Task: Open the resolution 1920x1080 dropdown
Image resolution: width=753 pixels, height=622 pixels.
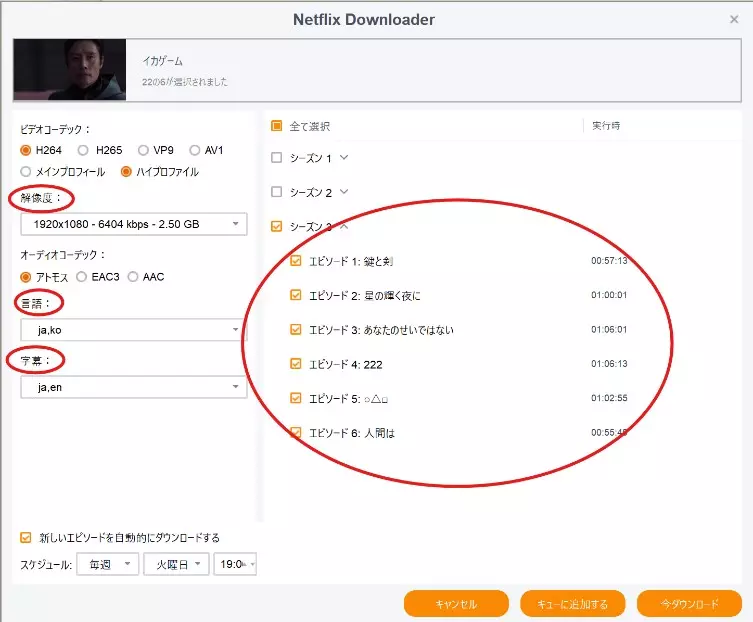Action: 134,224
